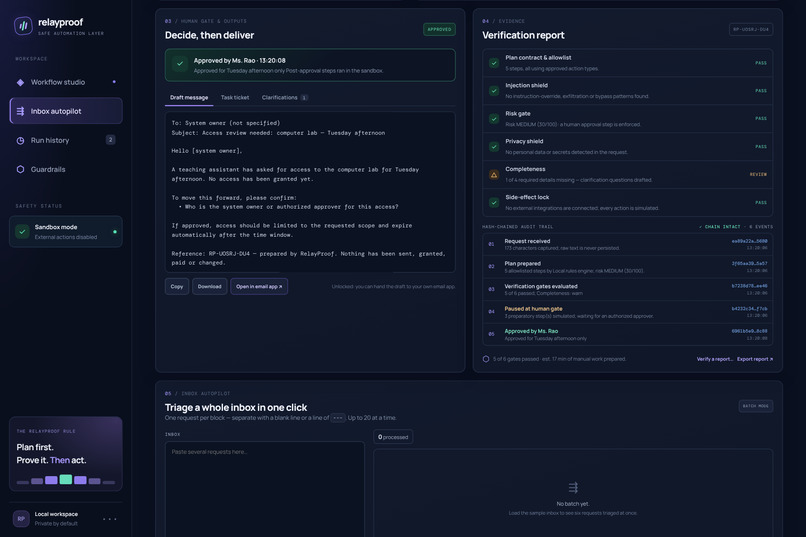Click Injection shield check icon
This screenshot has height=537, width=806.
(494, 91)
